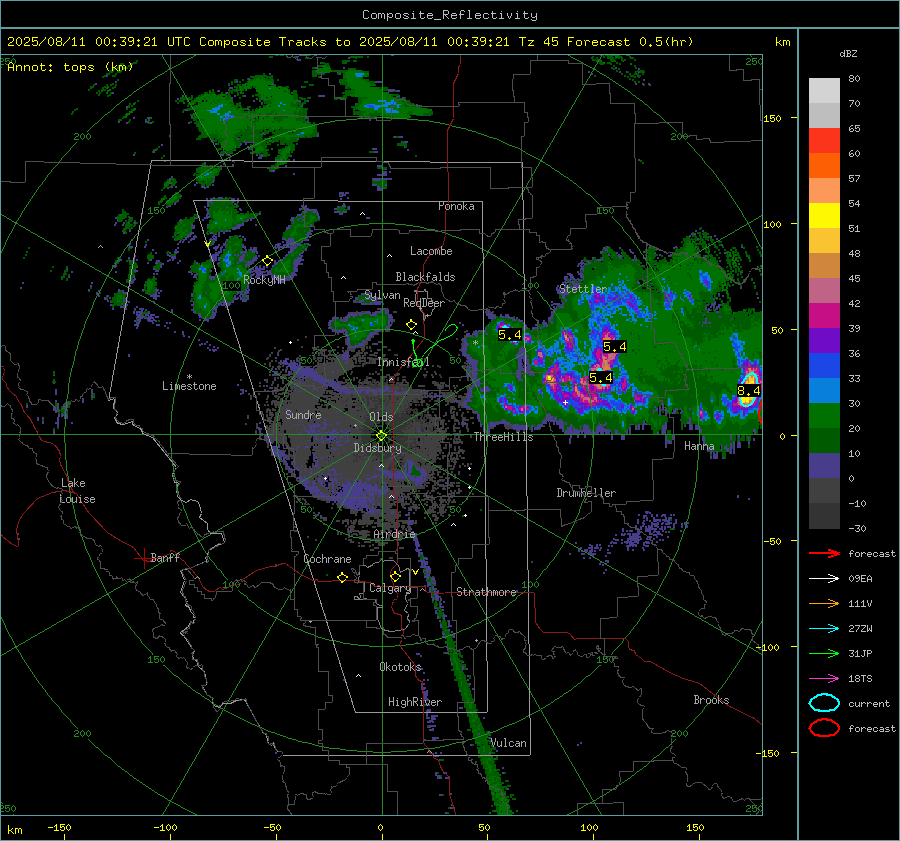This screenshot has width=900, height=841.
Task: Click the -50 tick on the right axis
Action: pos(773,541)
